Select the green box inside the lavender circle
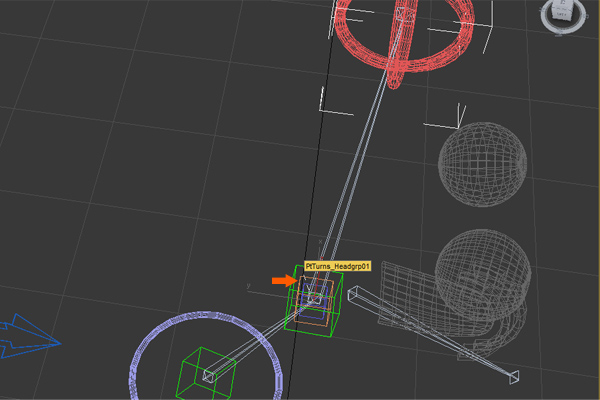This screenshot has height=400, width=600. click(205, 374)
